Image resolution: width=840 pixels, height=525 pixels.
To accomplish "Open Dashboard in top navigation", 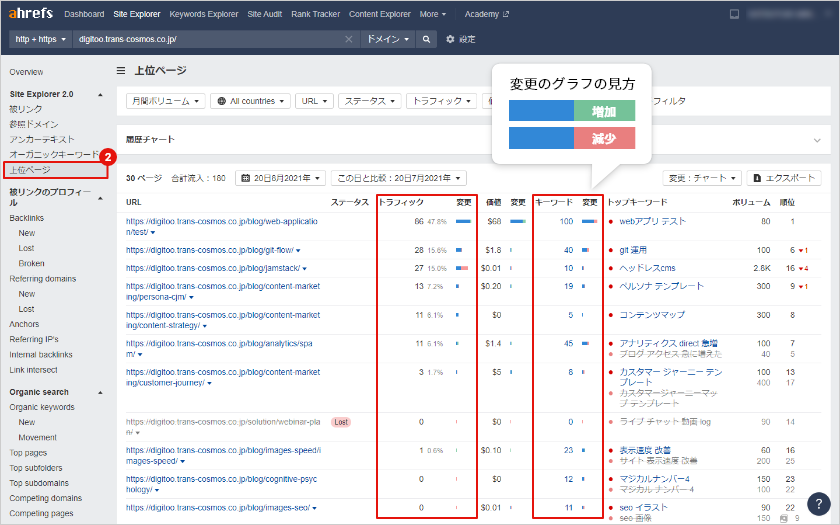I will tap(84, 14).
